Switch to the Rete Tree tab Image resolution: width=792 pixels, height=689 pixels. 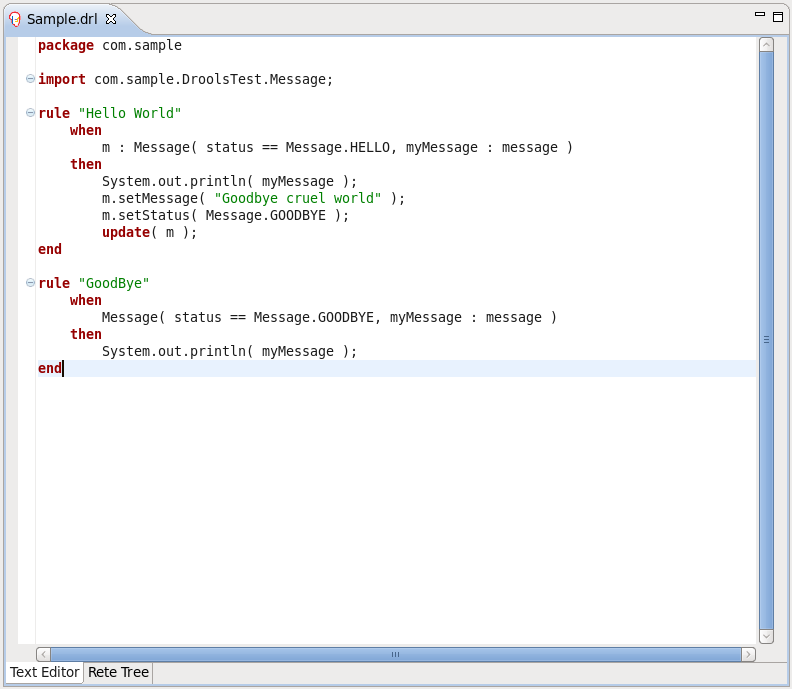coord(118,672)
